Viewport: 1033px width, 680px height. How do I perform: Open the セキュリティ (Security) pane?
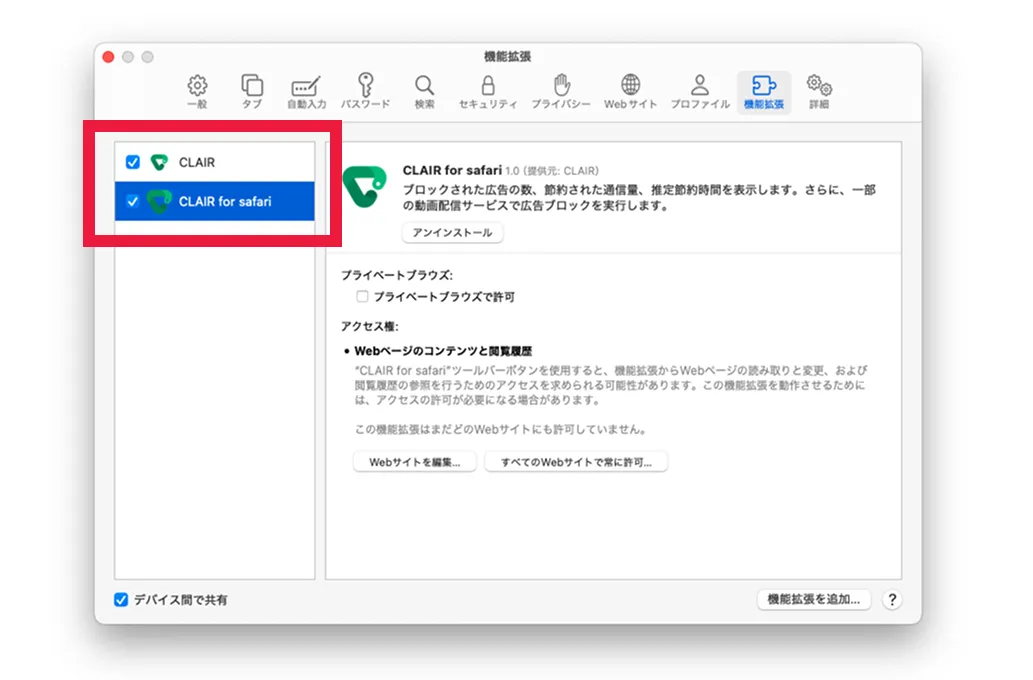[x=488, y=92]
